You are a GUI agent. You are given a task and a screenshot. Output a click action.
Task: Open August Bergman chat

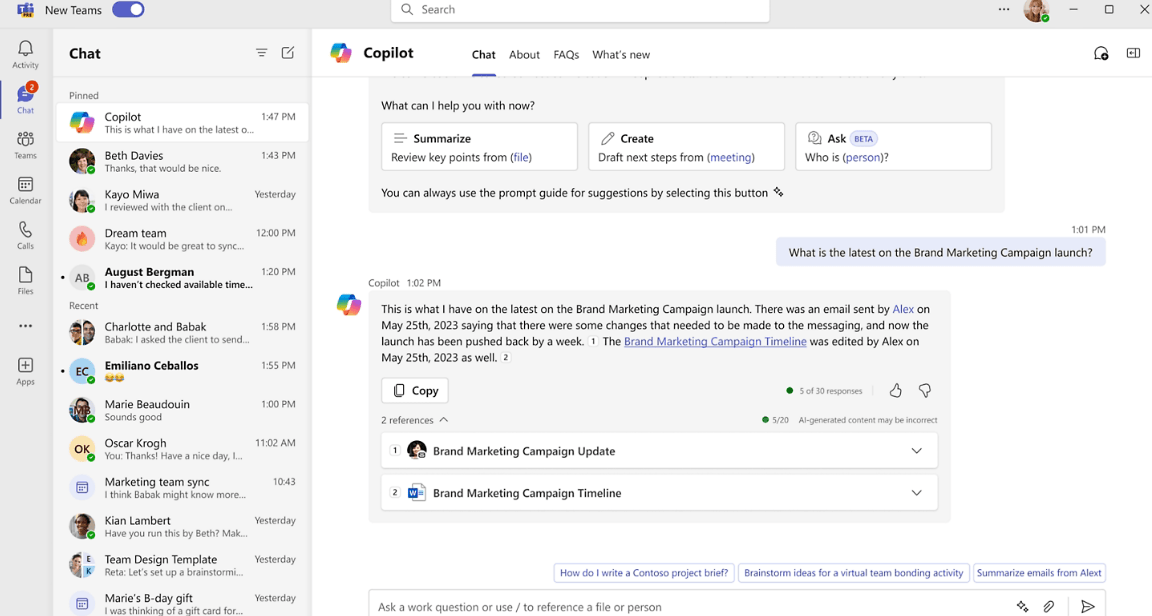coord(182,277)
